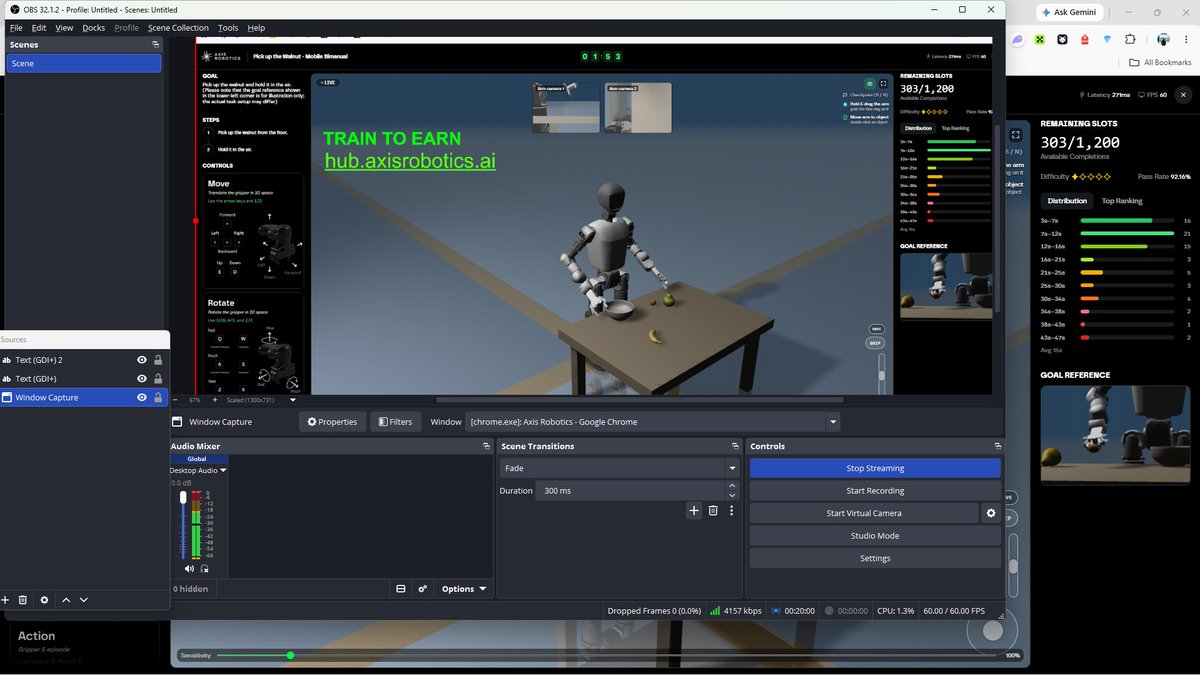Click the add source plus icon
1200x675 pixels.
[x=5, y=600]
